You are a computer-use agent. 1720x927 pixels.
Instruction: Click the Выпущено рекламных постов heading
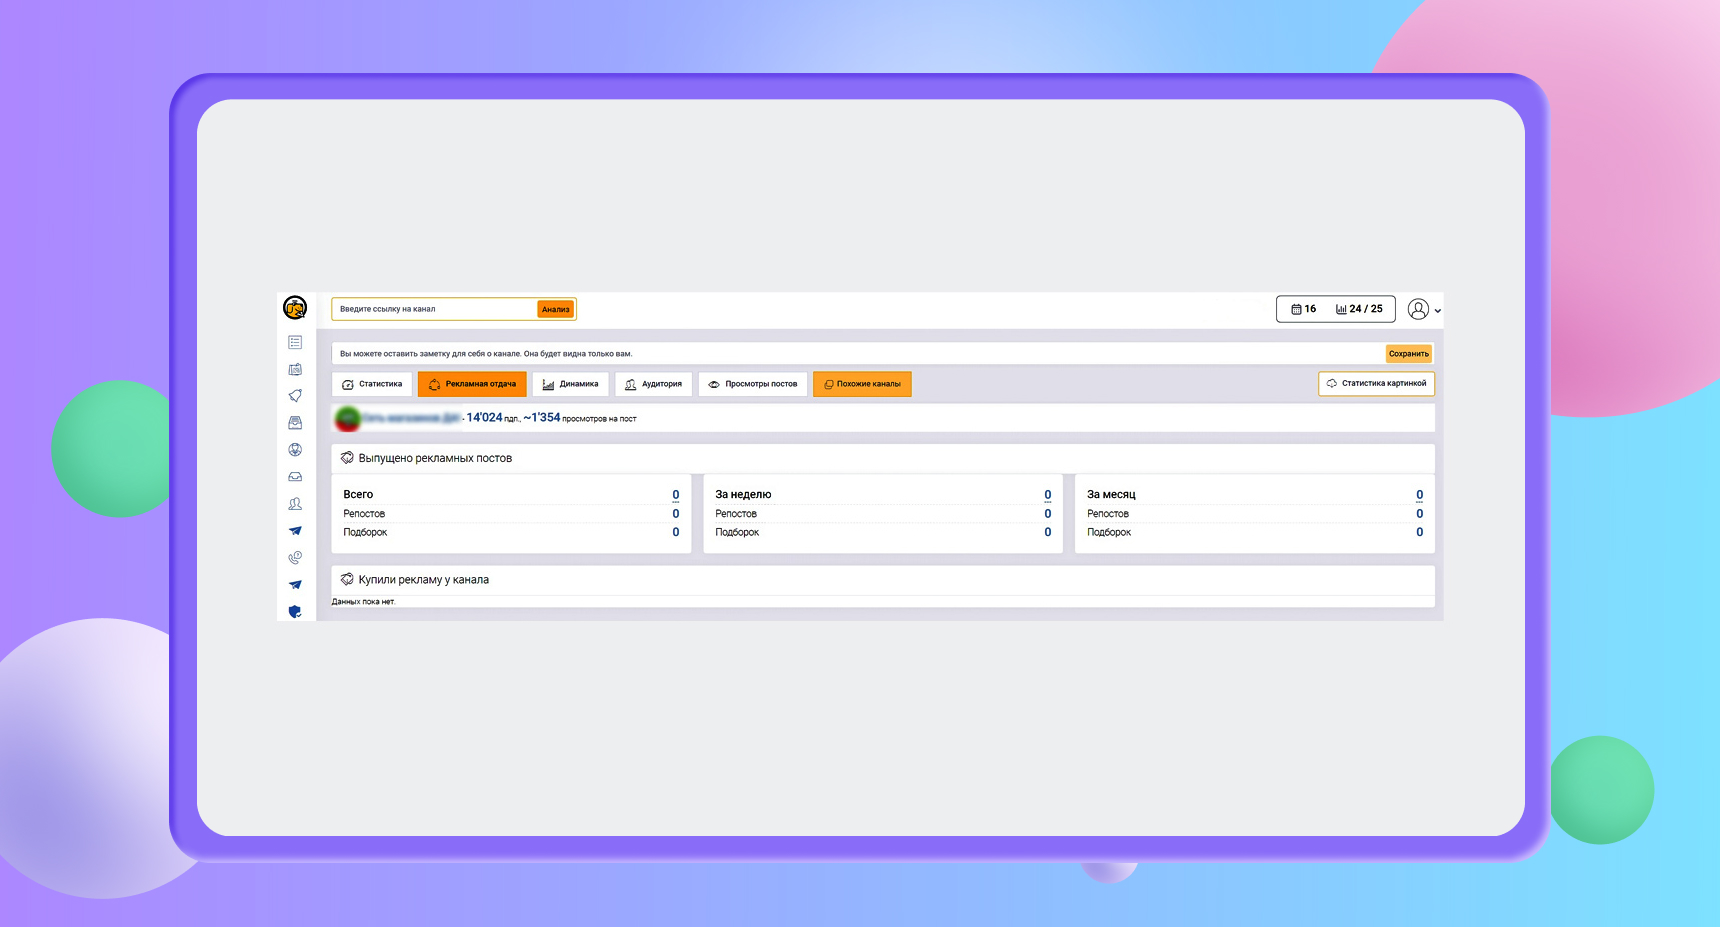pos(435,458)
